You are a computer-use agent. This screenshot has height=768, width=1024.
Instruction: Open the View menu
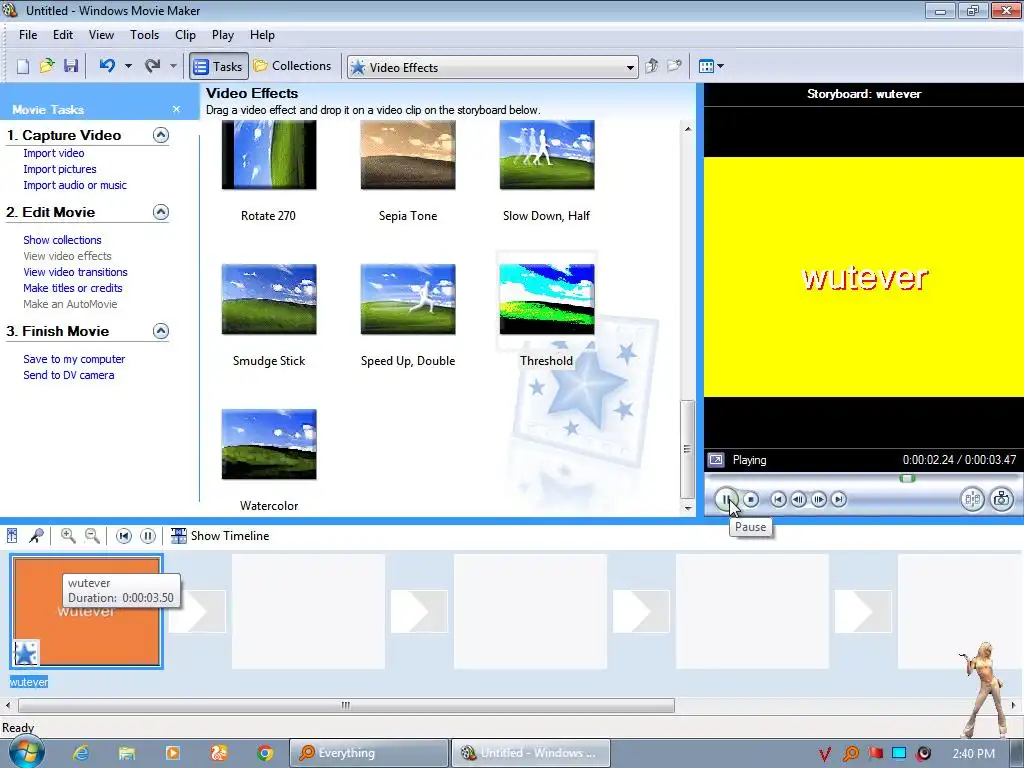pyautogui.click(x=101, y=35)
